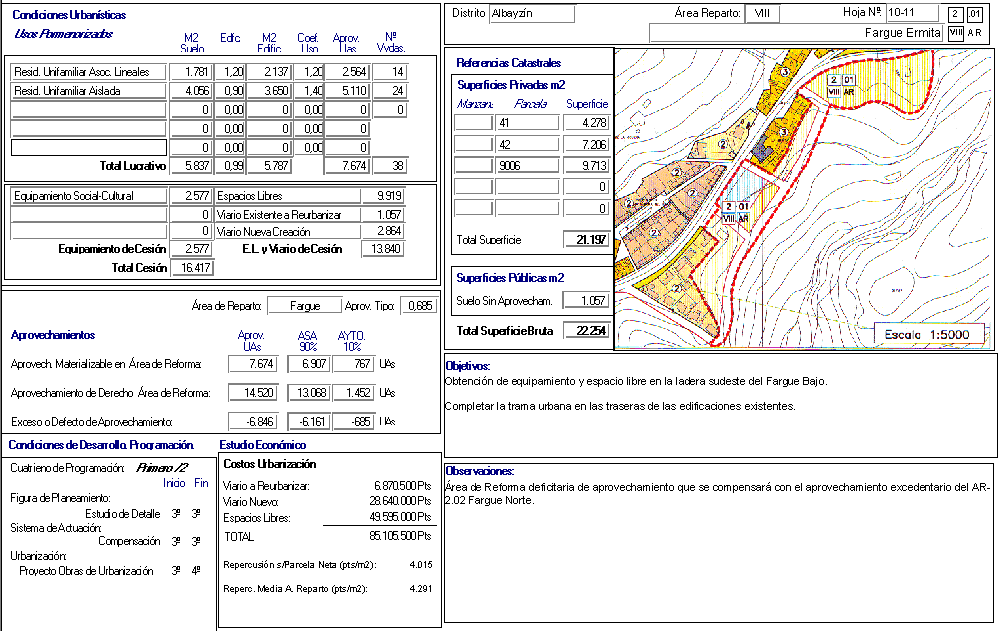Click Parcela field 41

(527, 123)
